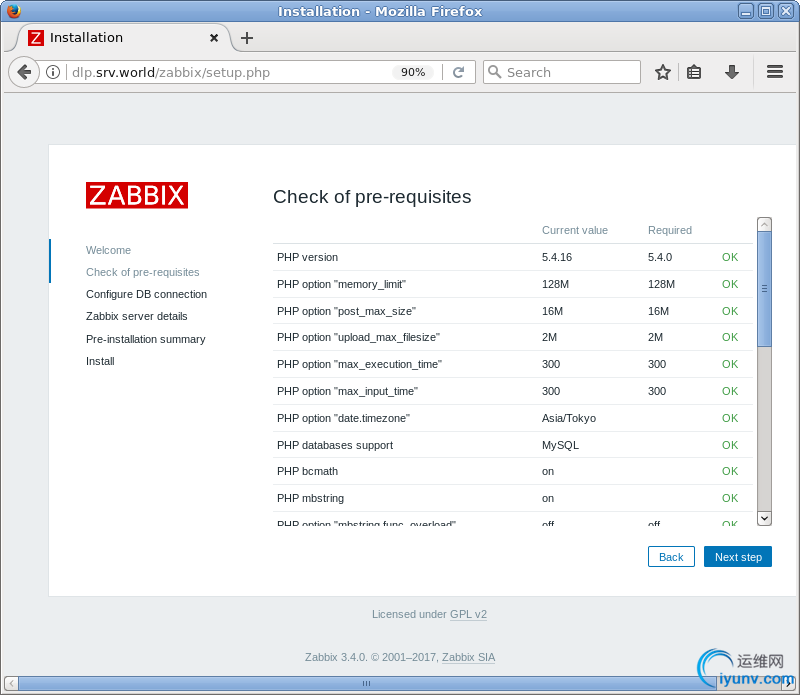Minimize the Firefox window
The image size is (800, 695).
click(746, 11)
